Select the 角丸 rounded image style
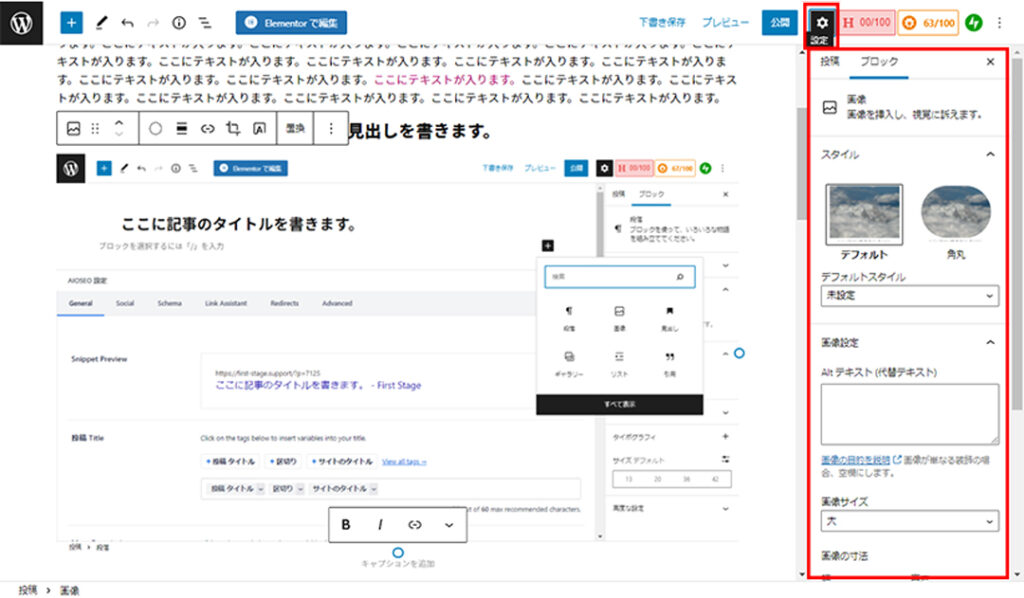The image size is (1024, 598). (x=955, y=214)
